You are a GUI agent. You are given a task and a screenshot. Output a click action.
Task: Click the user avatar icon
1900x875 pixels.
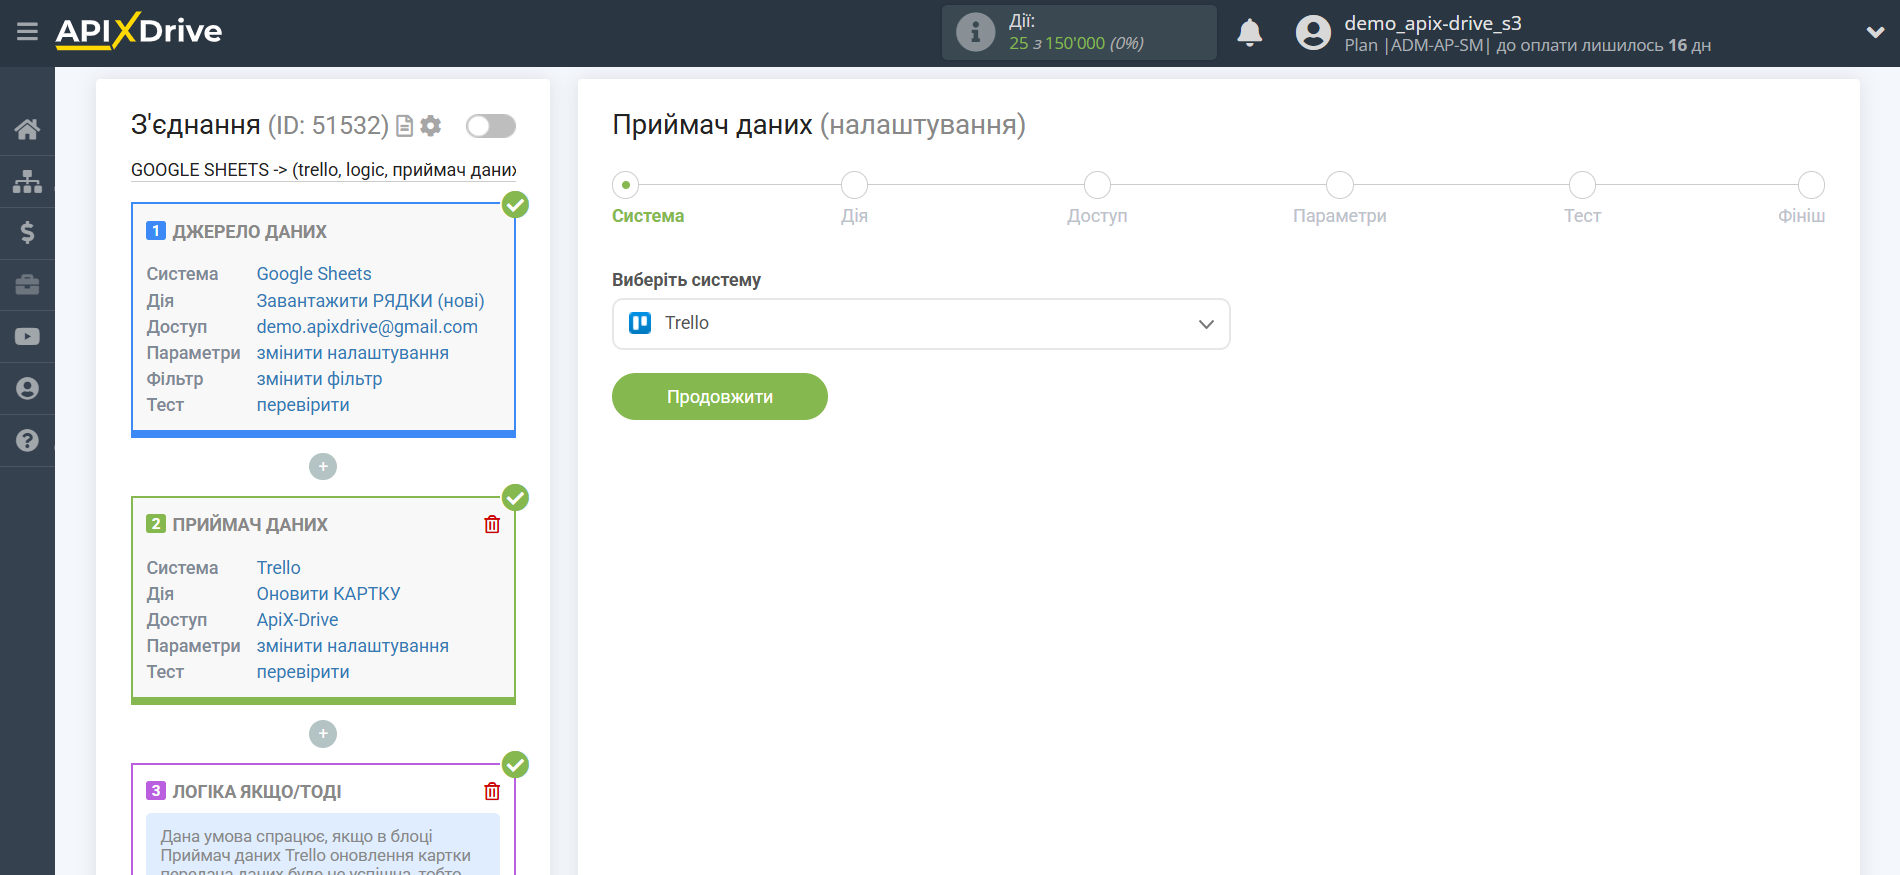(1313, 33)
